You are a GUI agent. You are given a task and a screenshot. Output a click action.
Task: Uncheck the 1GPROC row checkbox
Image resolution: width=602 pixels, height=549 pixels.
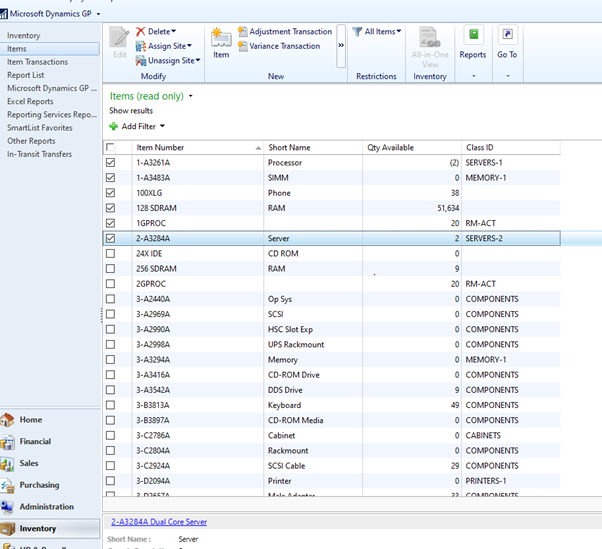(111, 223)
